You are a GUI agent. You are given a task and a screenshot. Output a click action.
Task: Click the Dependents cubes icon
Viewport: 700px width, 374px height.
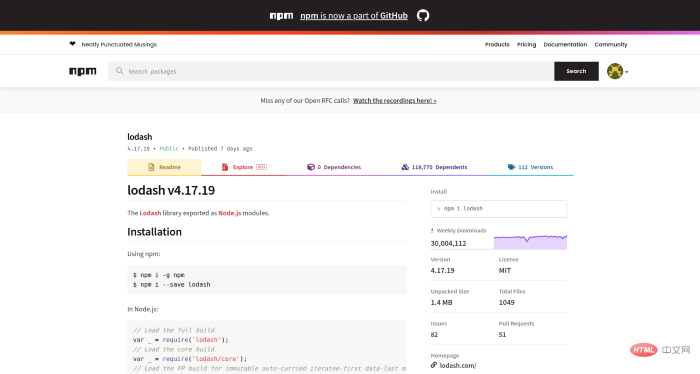coord(405,167)
